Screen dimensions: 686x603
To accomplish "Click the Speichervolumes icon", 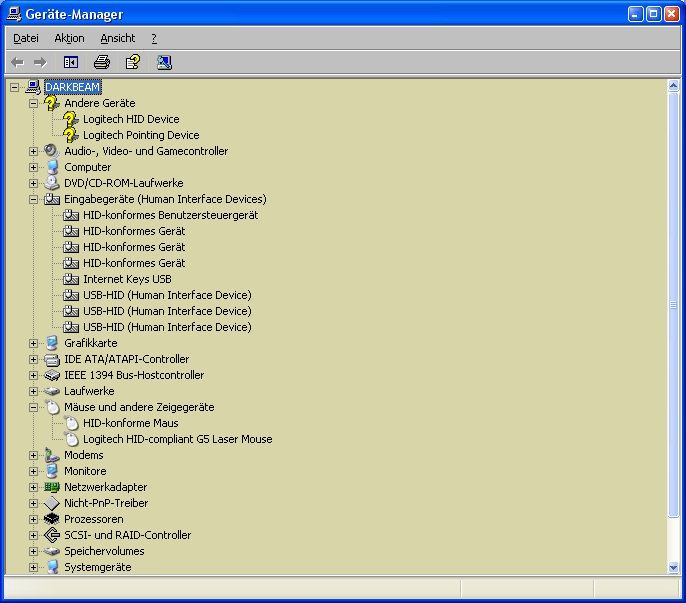I will [52, 551].
